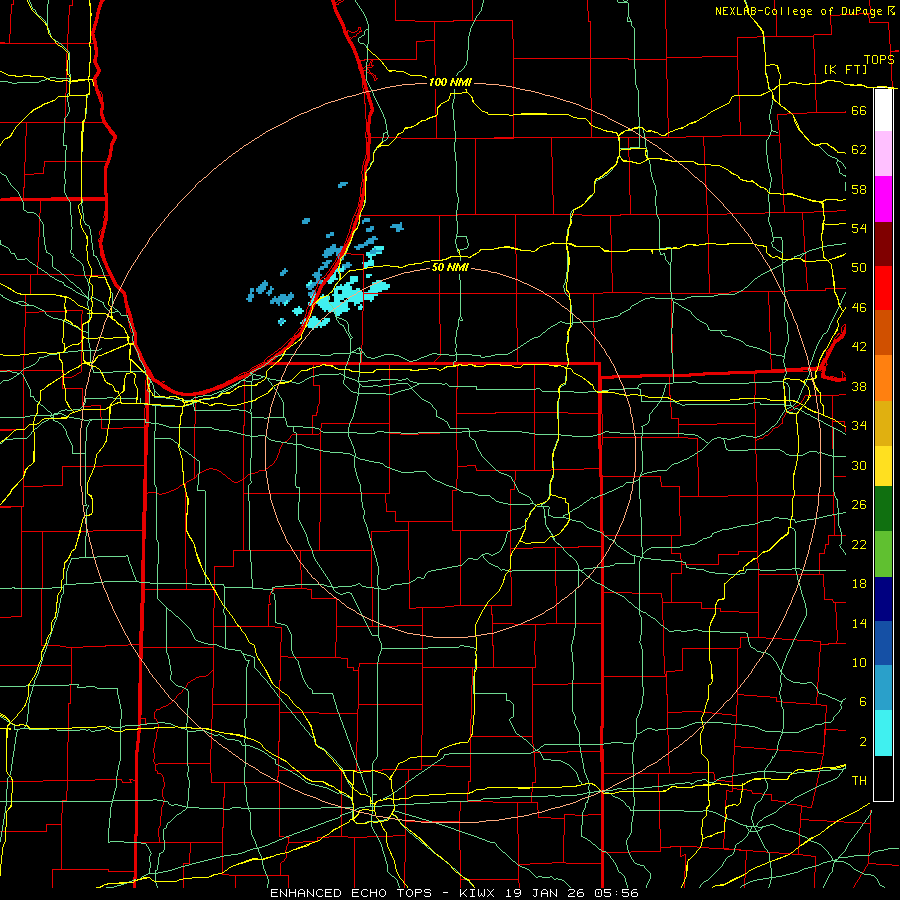Choose the light orange legend swatch

(883, 378)
